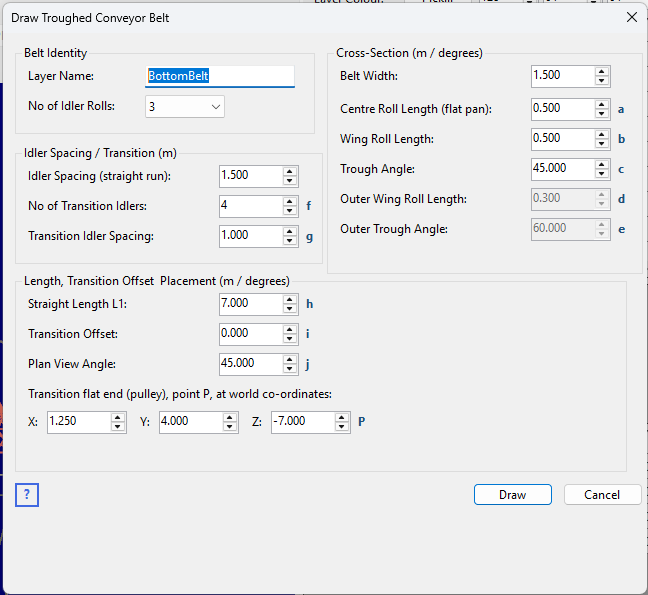This screenshot has height=595, width=648.
Task: Decrease Plan View Angle value
Action: (290, 369)
